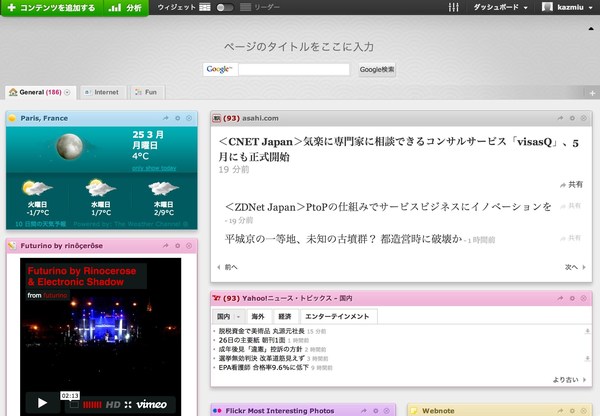Toggle HD quality on Vimeo player
The height and width of the screenshot is (416, 600).
pos(113,404)
